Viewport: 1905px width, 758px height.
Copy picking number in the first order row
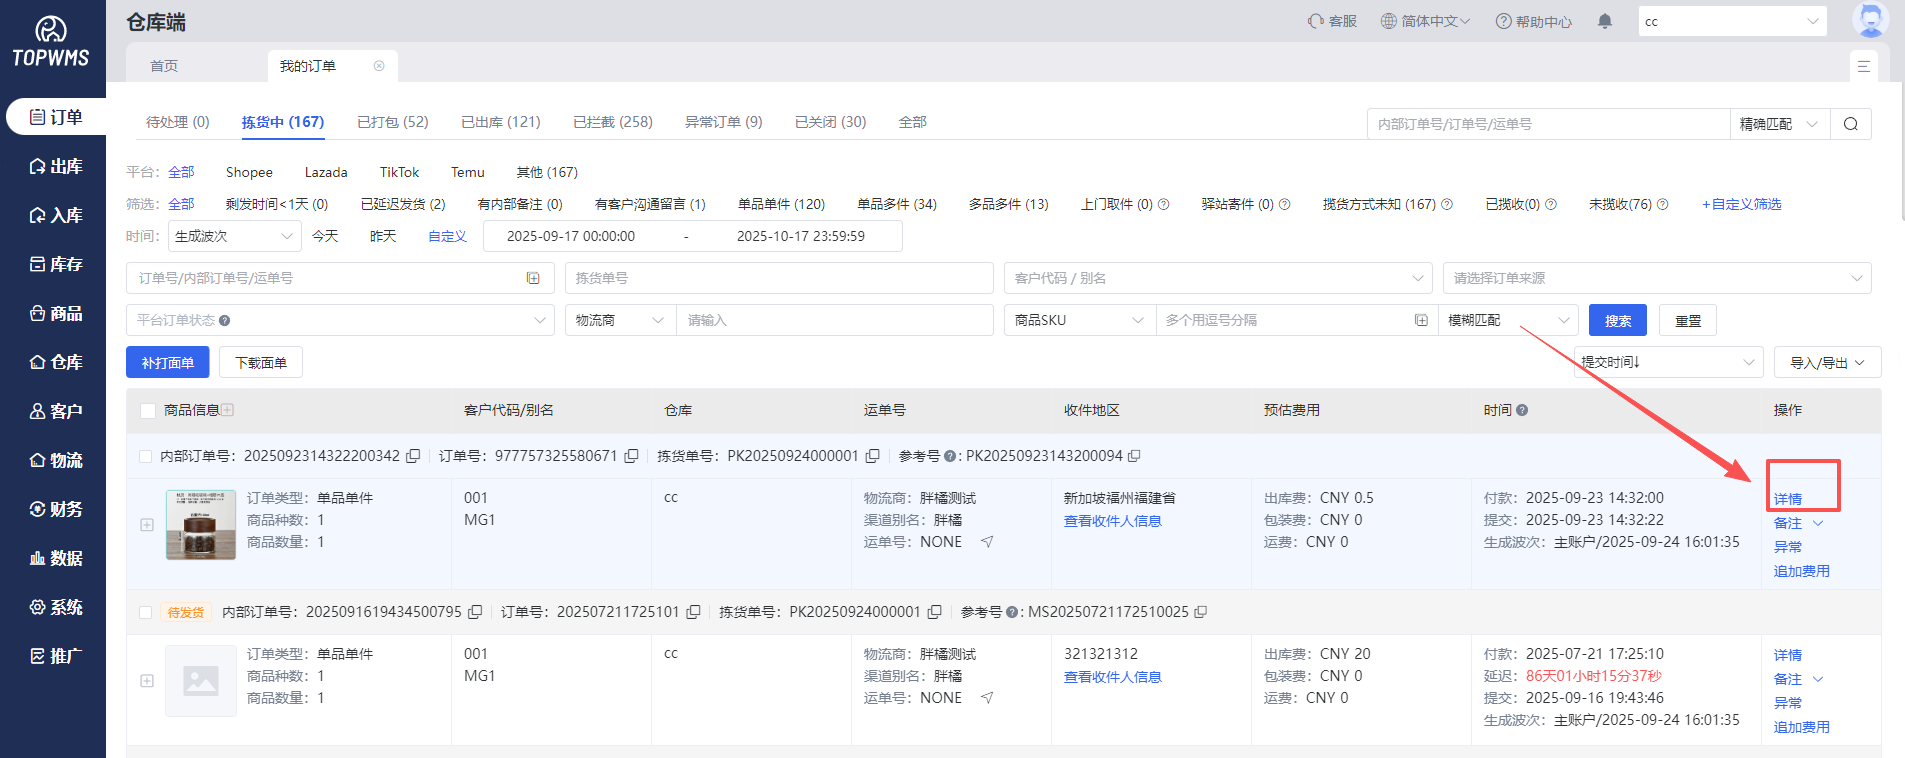pos(872,456)
